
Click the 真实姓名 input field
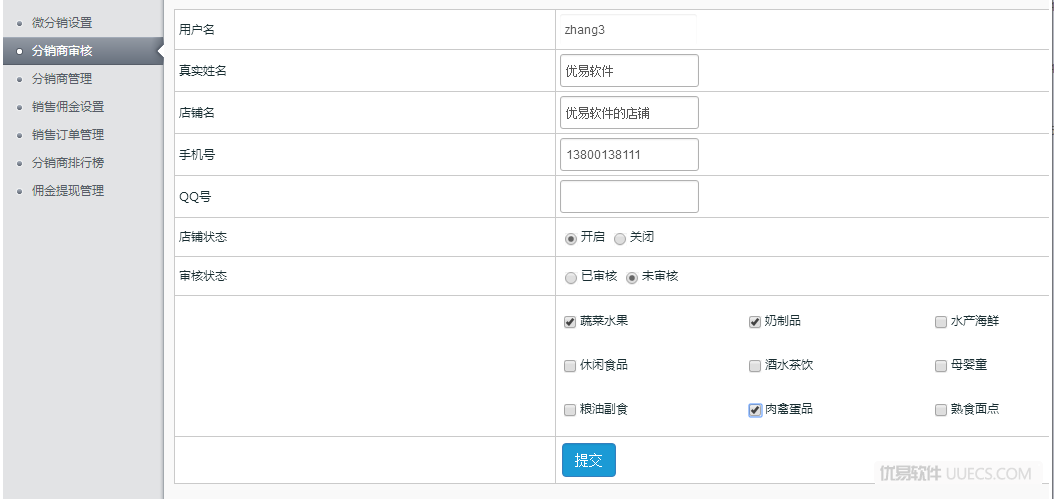pos(629,71)
